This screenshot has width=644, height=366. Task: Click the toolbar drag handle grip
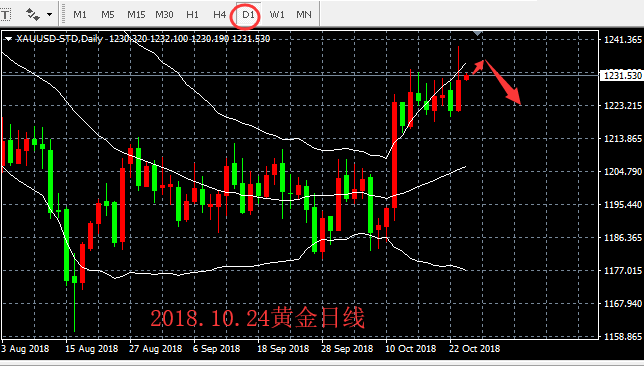pos(64,14)
